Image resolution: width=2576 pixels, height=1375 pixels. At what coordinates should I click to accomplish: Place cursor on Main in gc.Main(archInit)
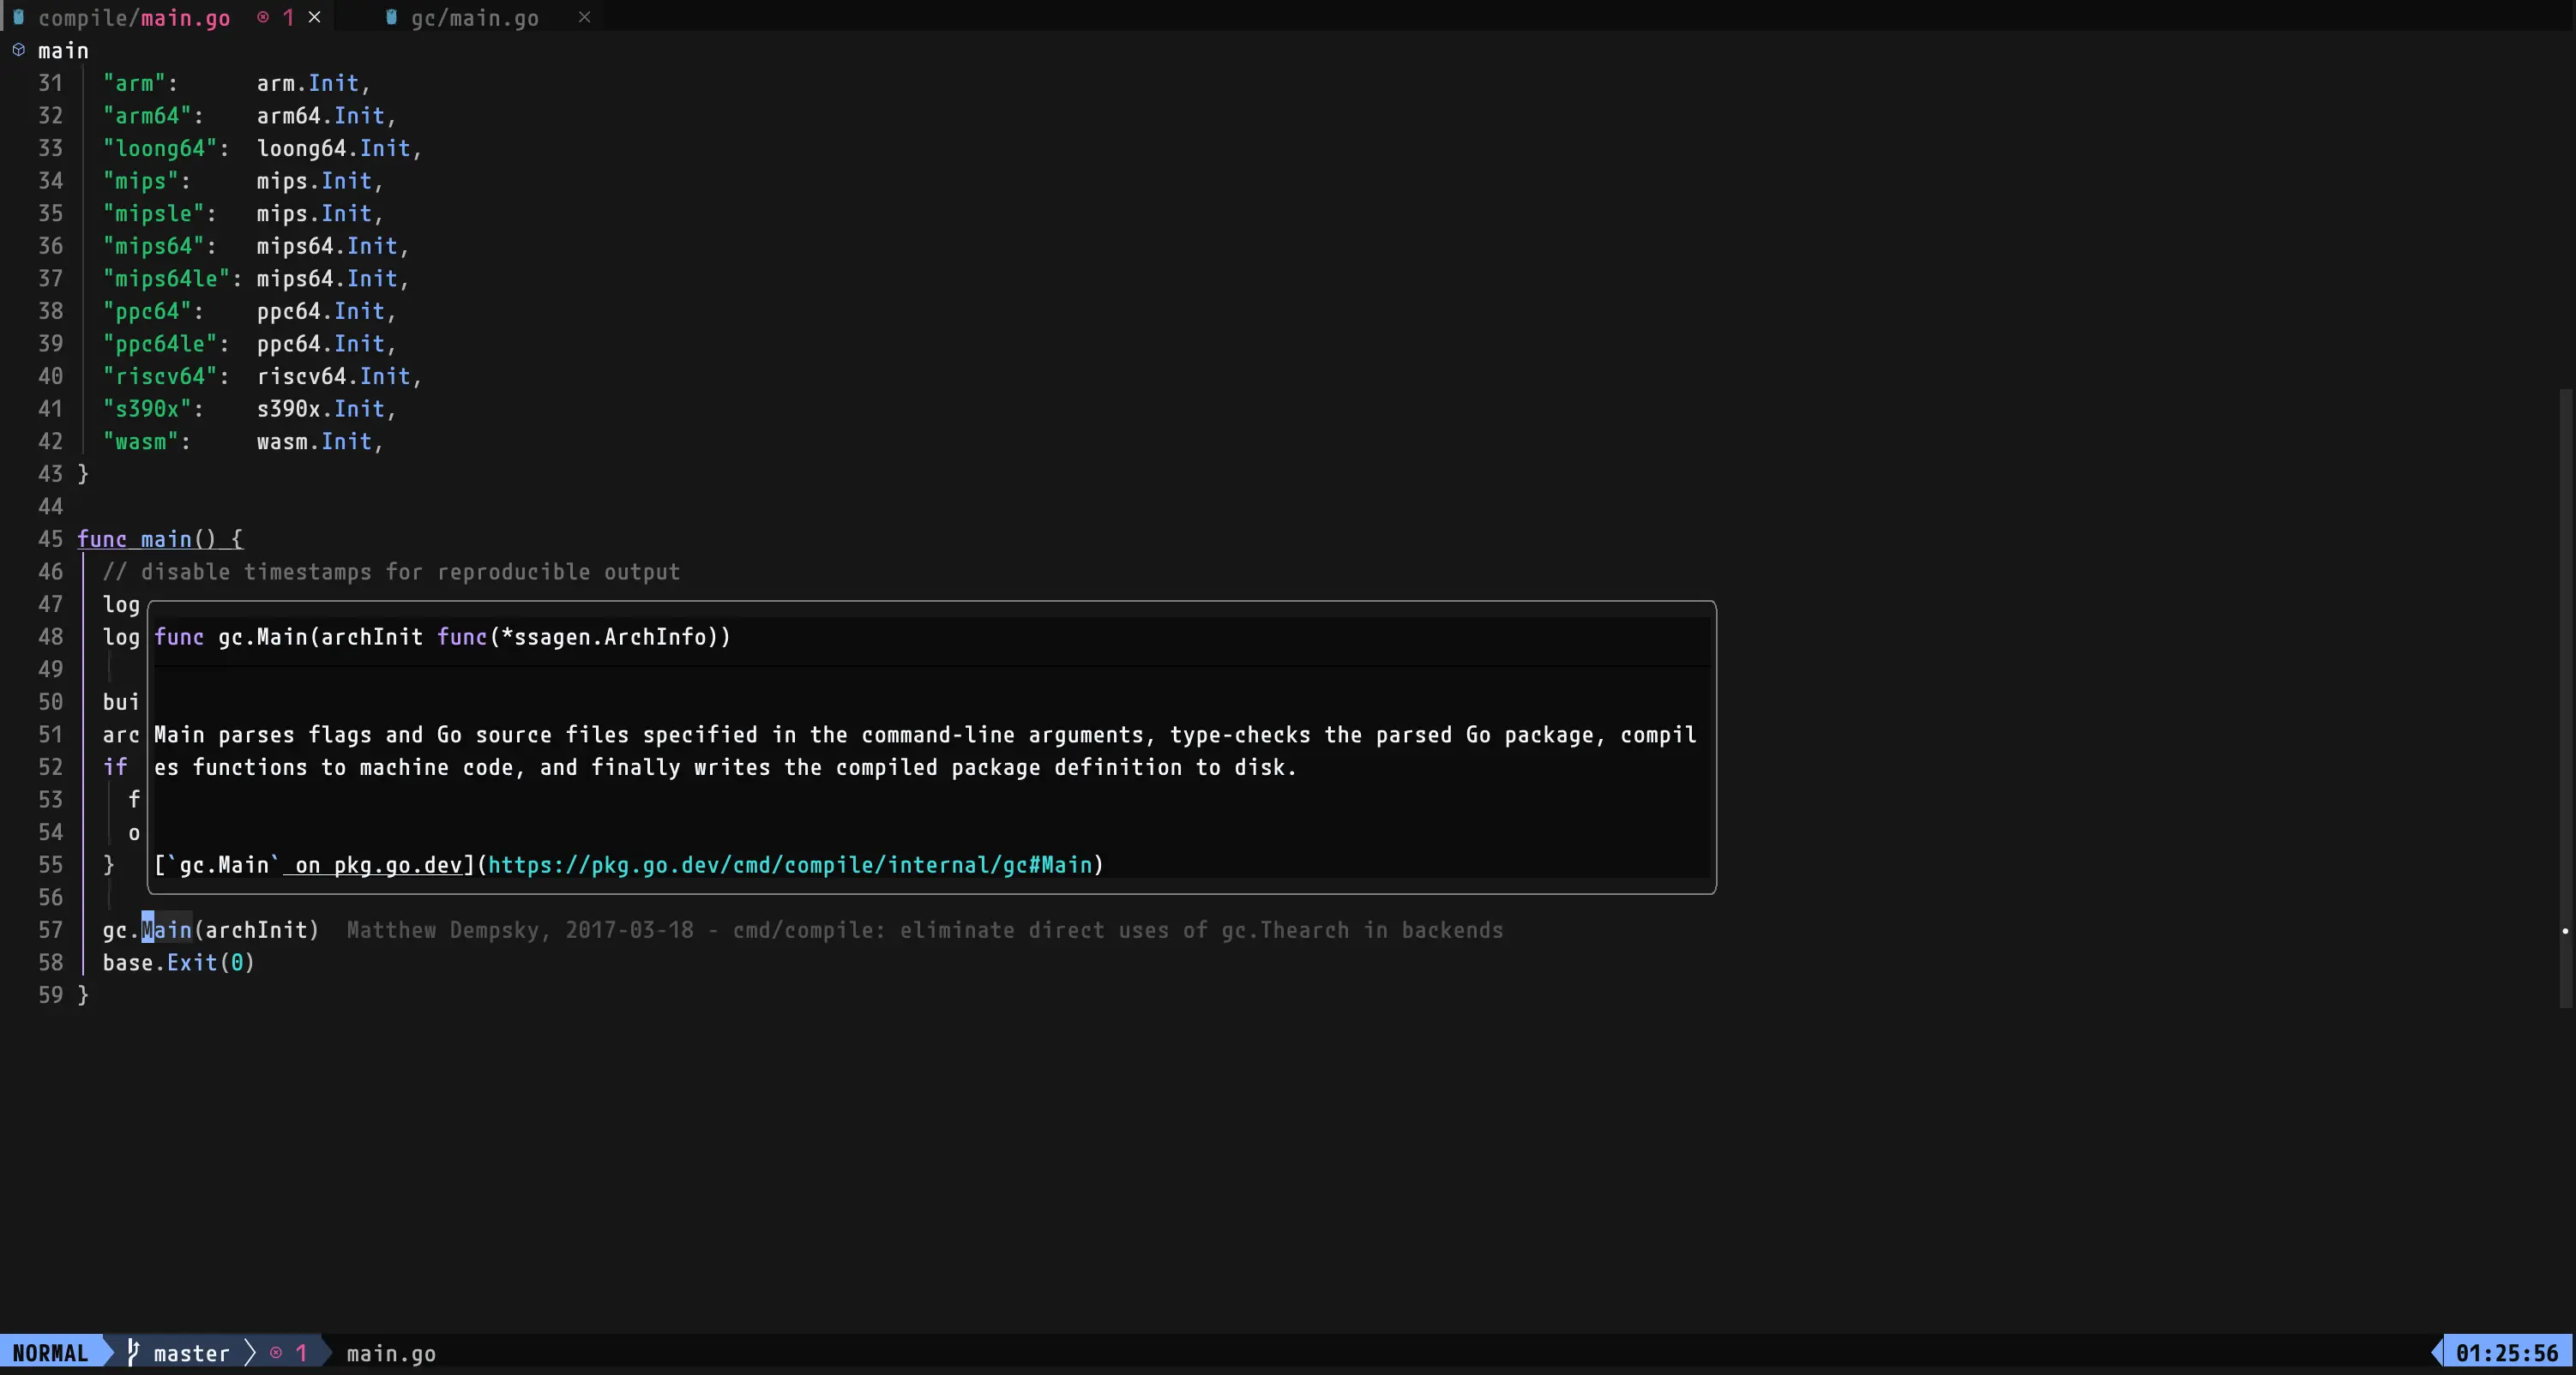tap(166, 930)
